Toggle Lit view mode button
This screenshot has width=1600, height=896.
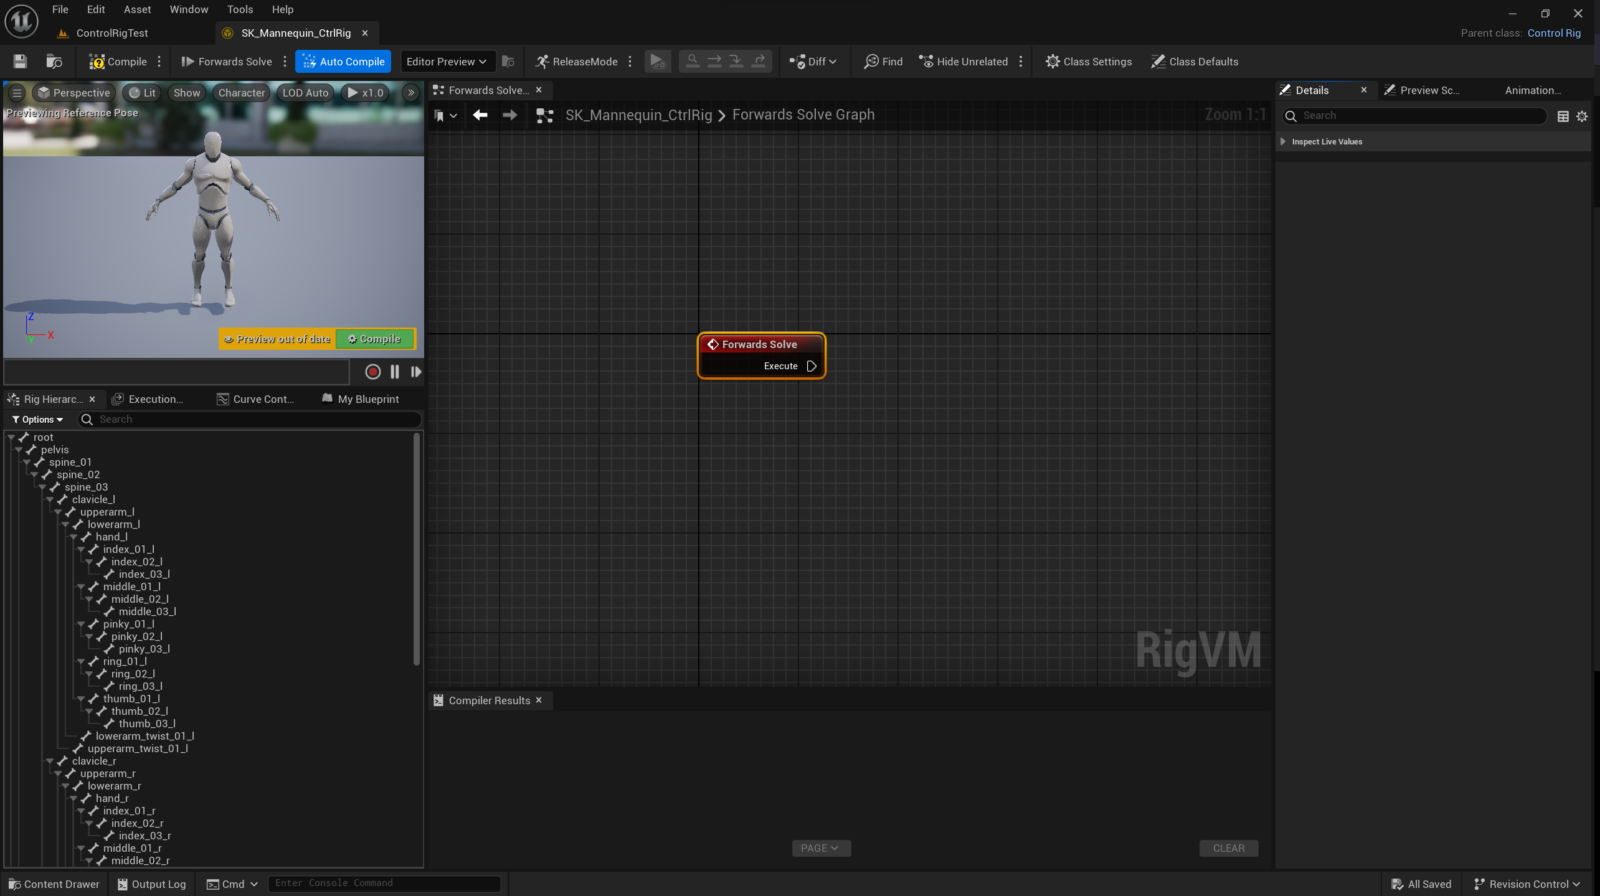point(142,93)
